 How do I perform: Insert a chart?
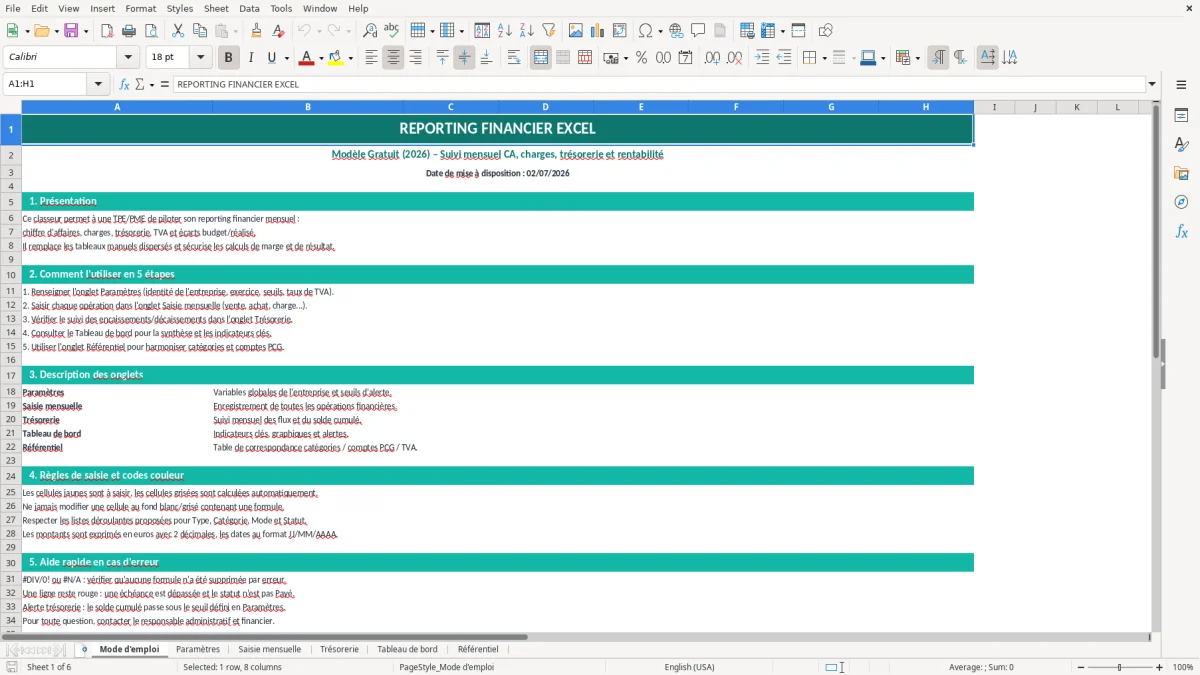(598, 31)
